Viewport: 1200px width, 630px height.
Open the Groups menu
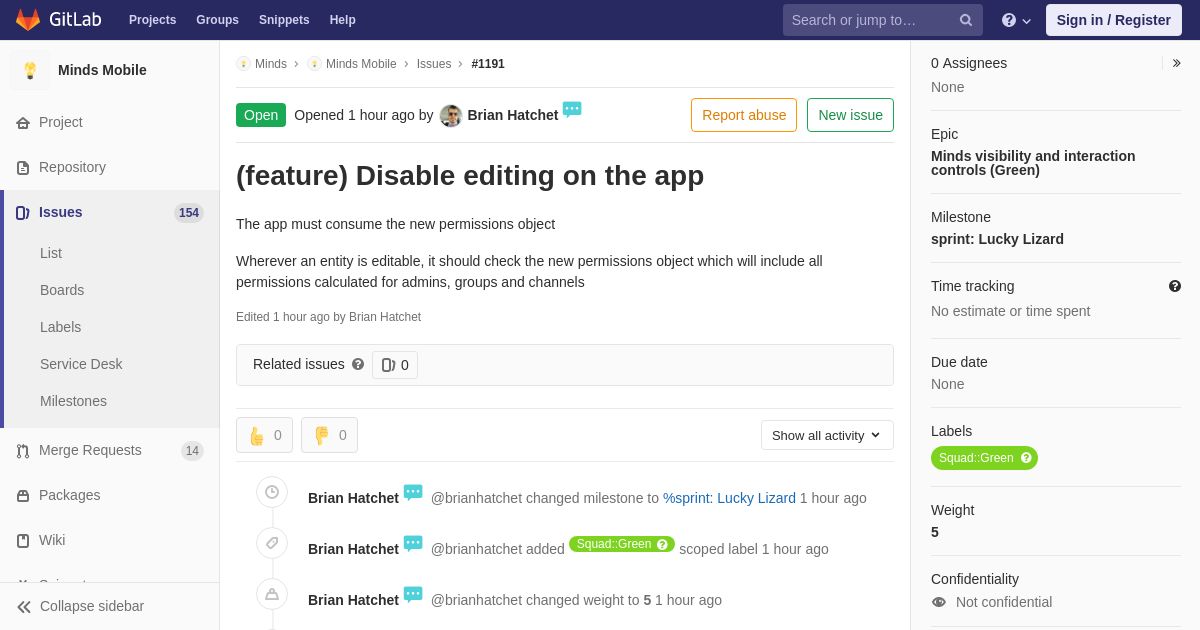(x=217, y=20)
